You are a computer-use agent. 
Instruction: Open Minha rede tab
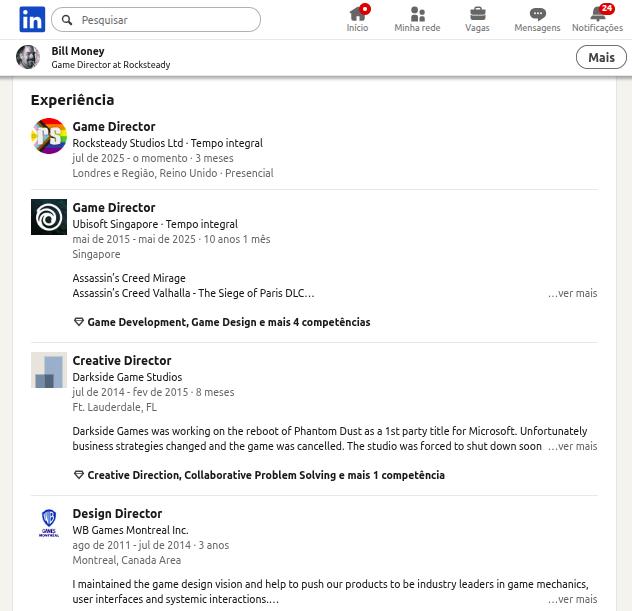(x=417, y=19)
